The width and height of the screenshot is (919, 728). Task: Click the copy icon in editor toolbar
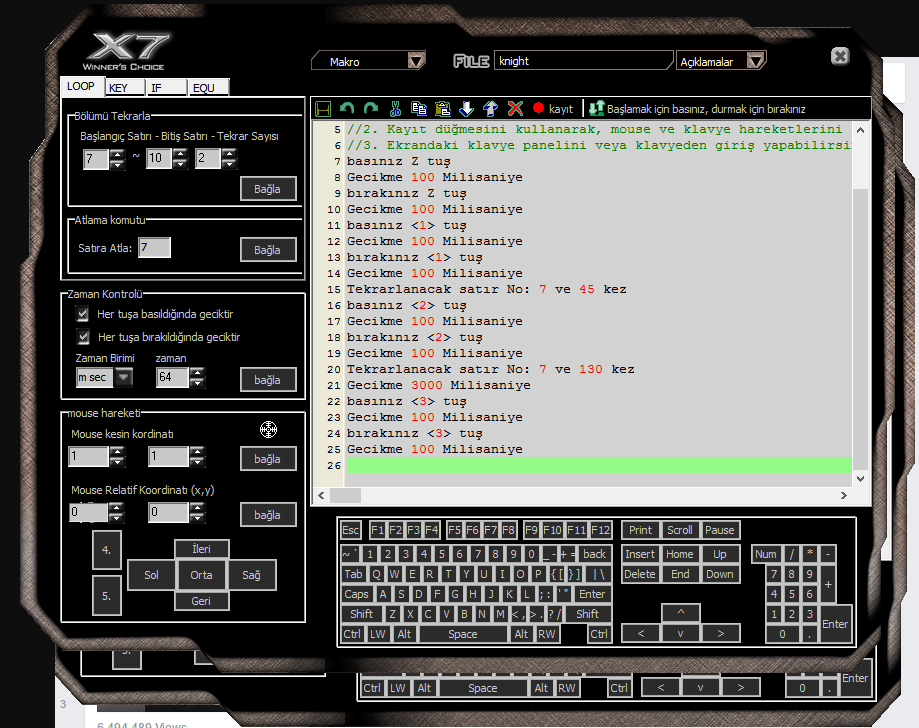point(418,108)
